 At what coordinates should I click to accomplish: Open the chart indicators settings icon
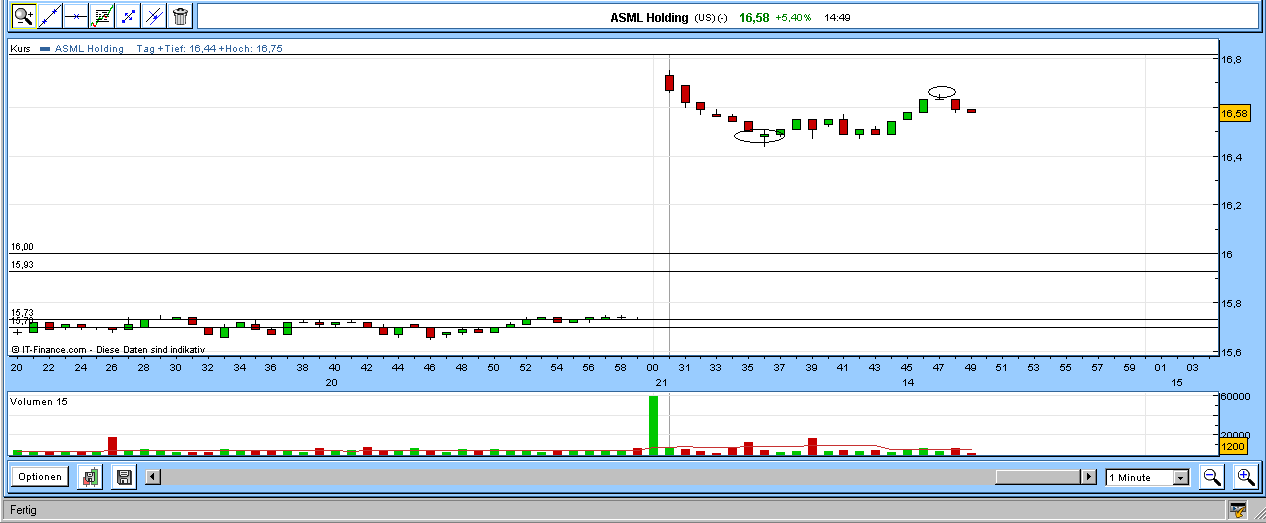pos(101,16)
